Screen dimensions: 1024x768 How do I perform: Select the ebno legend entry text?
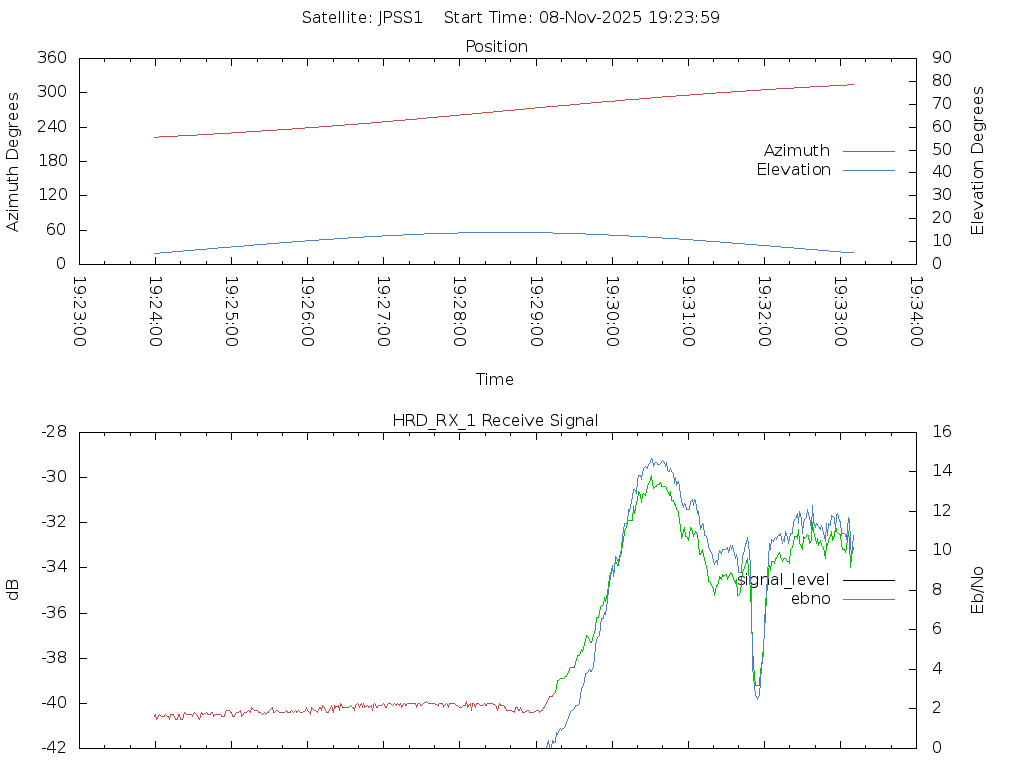(x=810, y=599)
